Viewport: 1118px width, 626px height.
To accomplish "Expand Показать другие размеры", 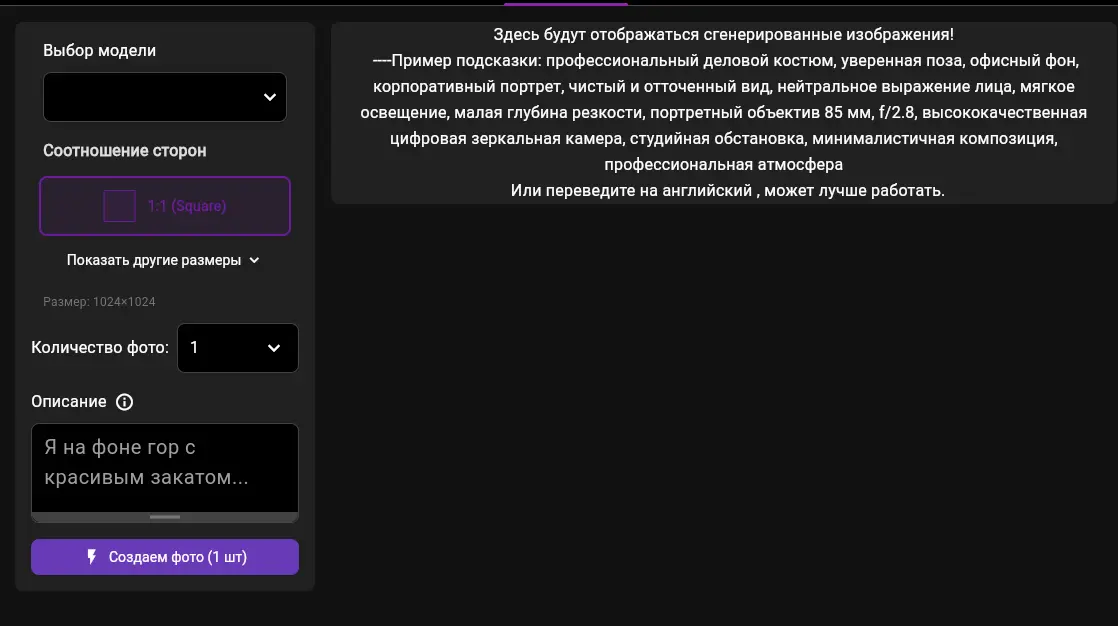I will point(154,260).
